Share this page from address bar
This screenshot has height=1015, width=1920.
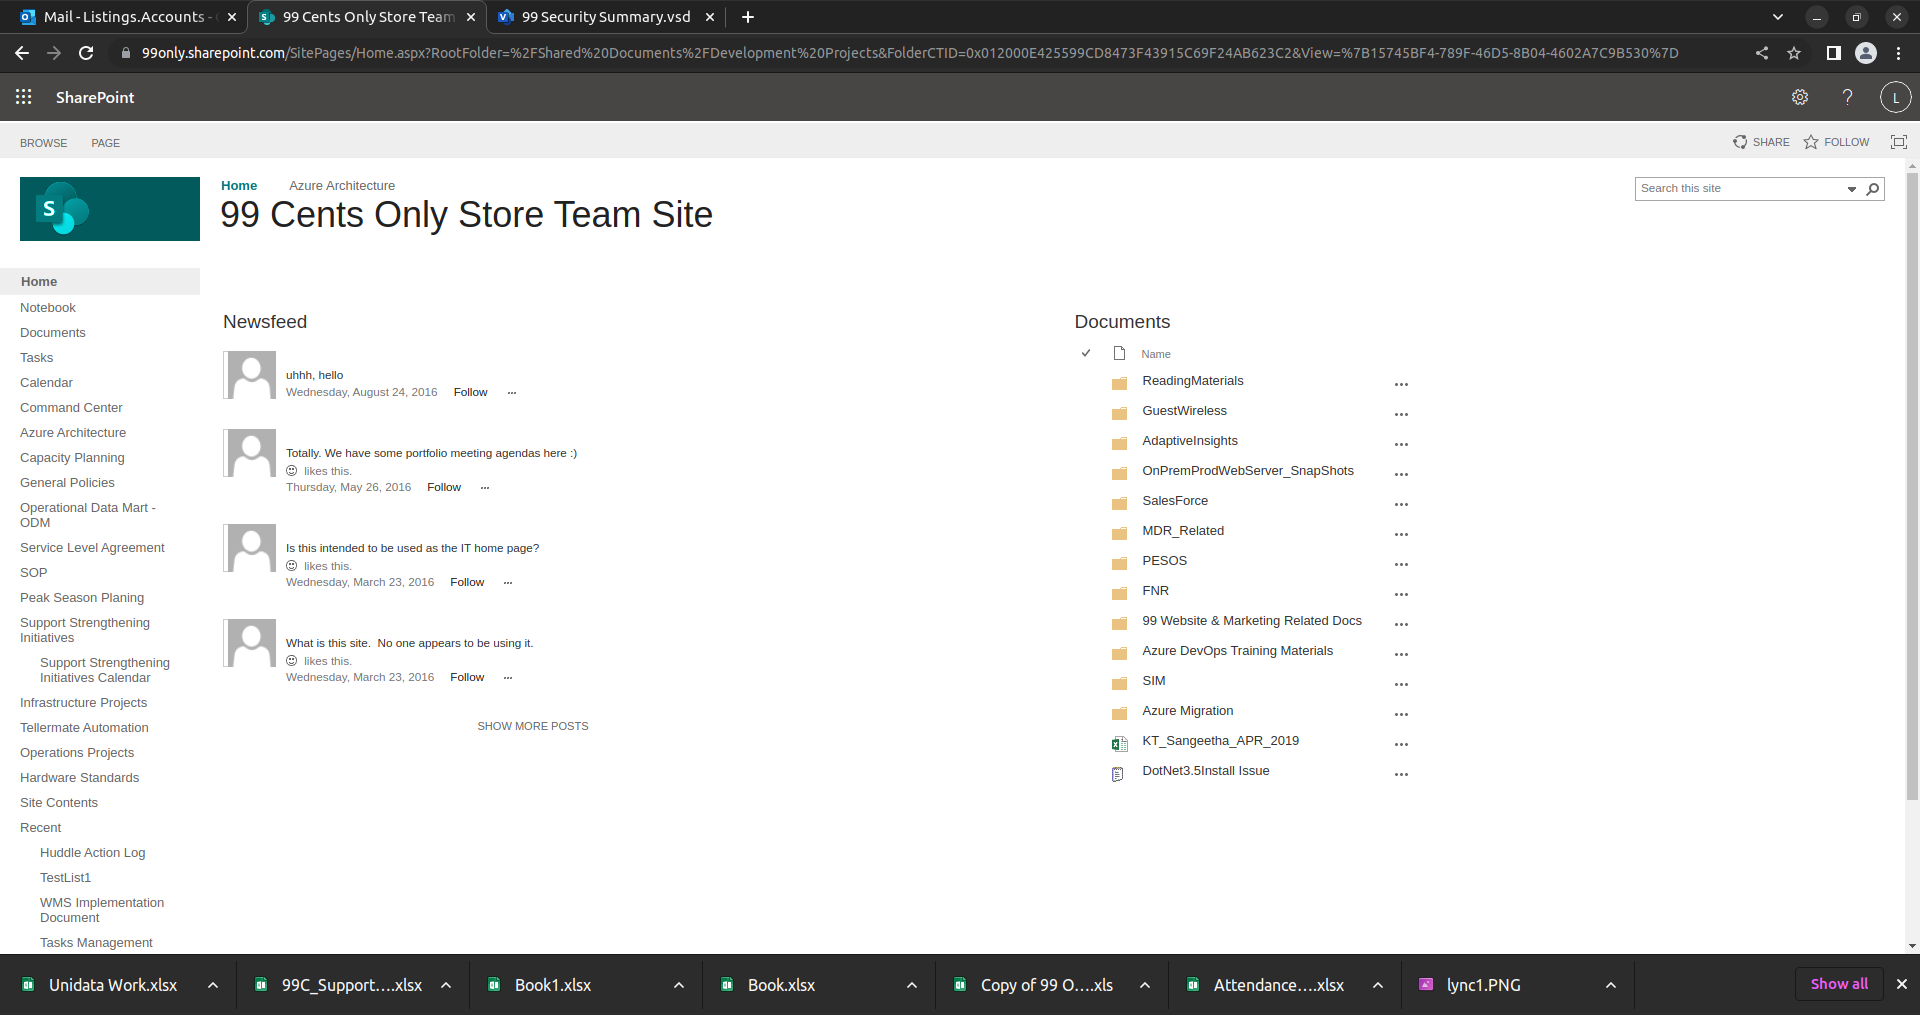pos(1762,53)
